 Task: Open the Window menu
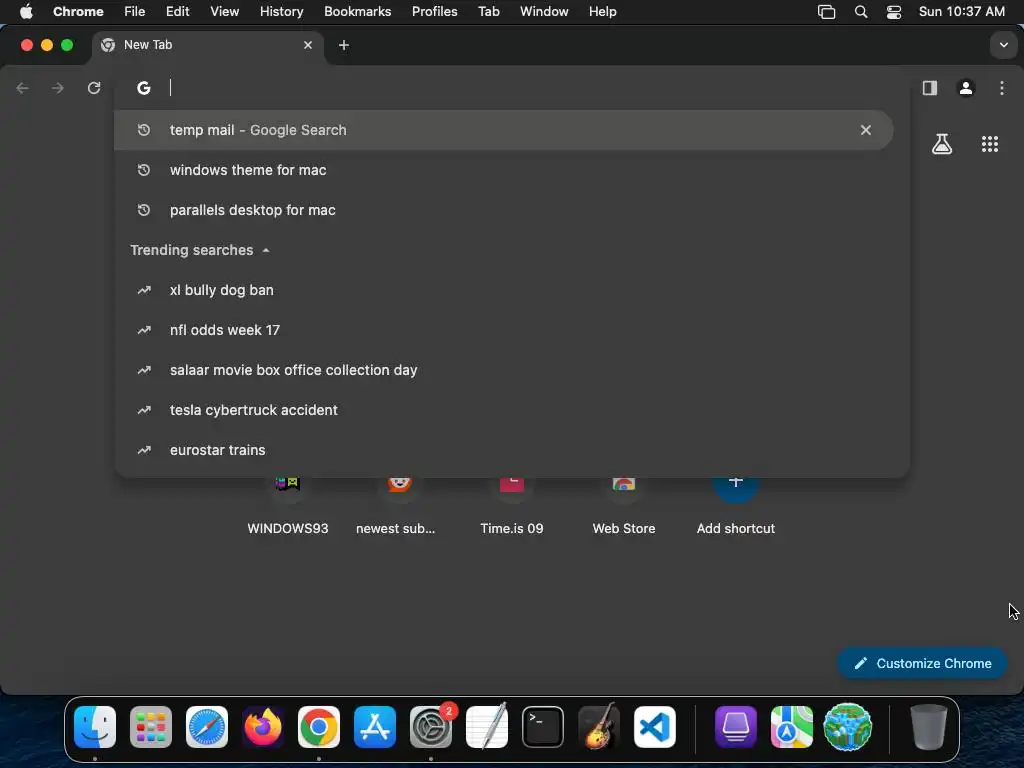click(x=544, y=12)
